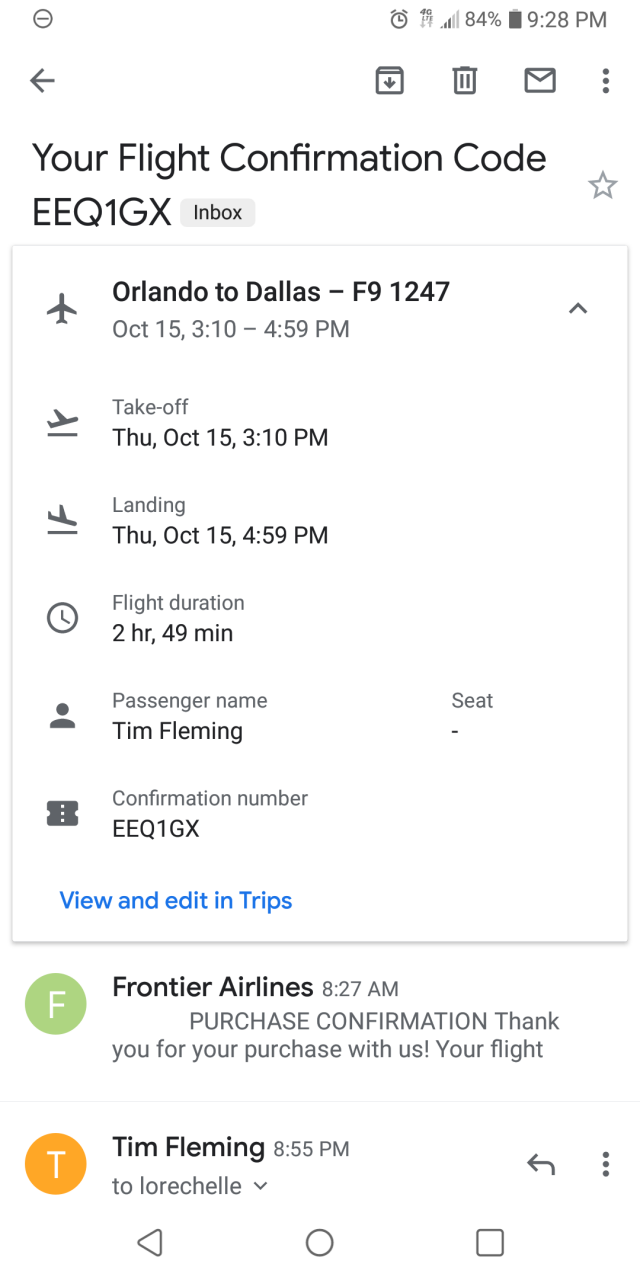The height and width of the screenshot is (1280, 640).
Task: Star this flight confirmation email
Action: pos(602,185)
